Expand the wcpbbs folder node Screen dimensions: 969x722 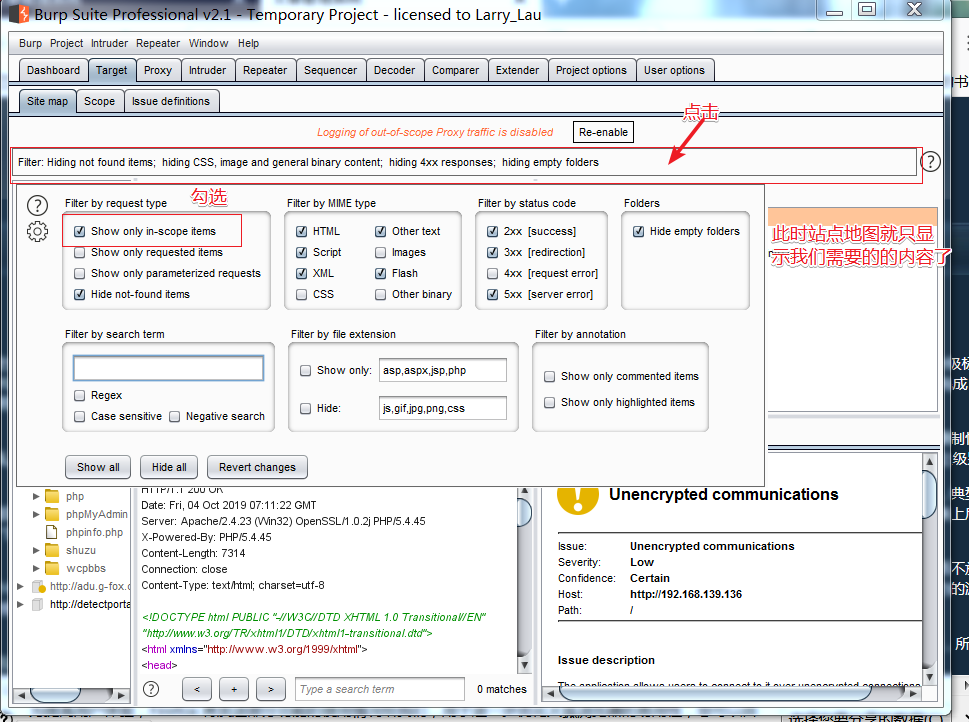click(36, 568)
